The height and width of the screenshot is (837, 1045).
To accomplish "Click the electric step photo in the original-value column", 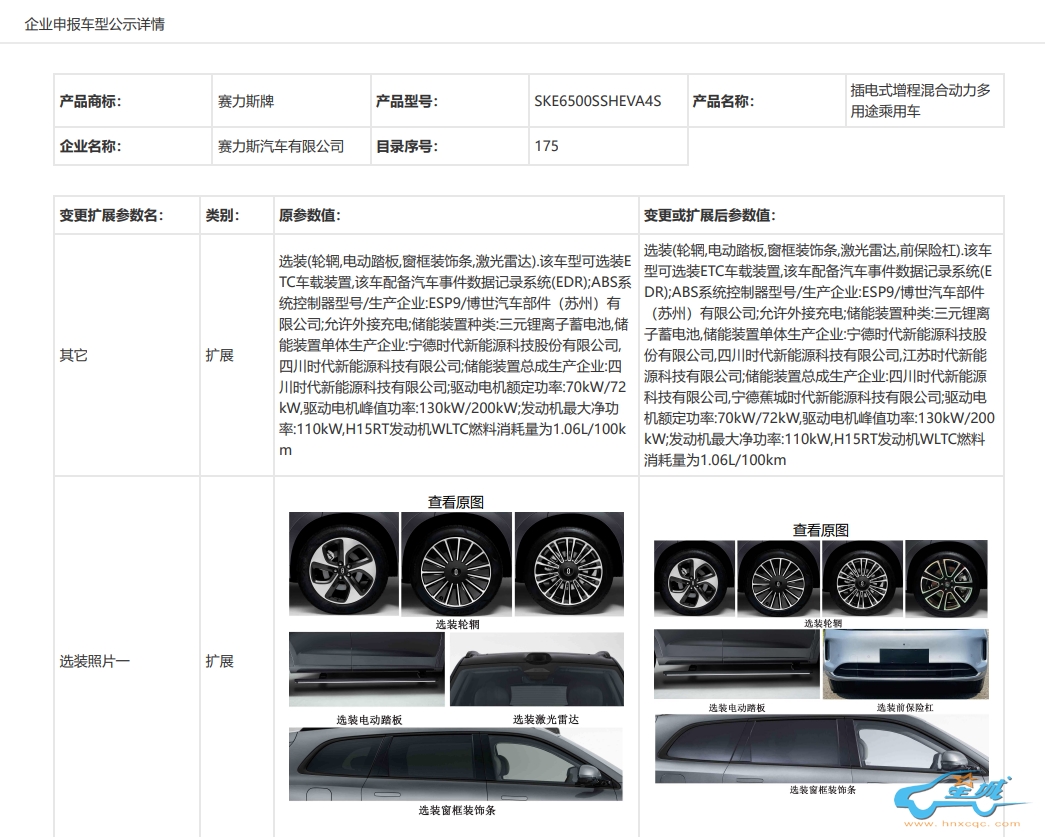I will pyautogui.click(x=367, y=670).
